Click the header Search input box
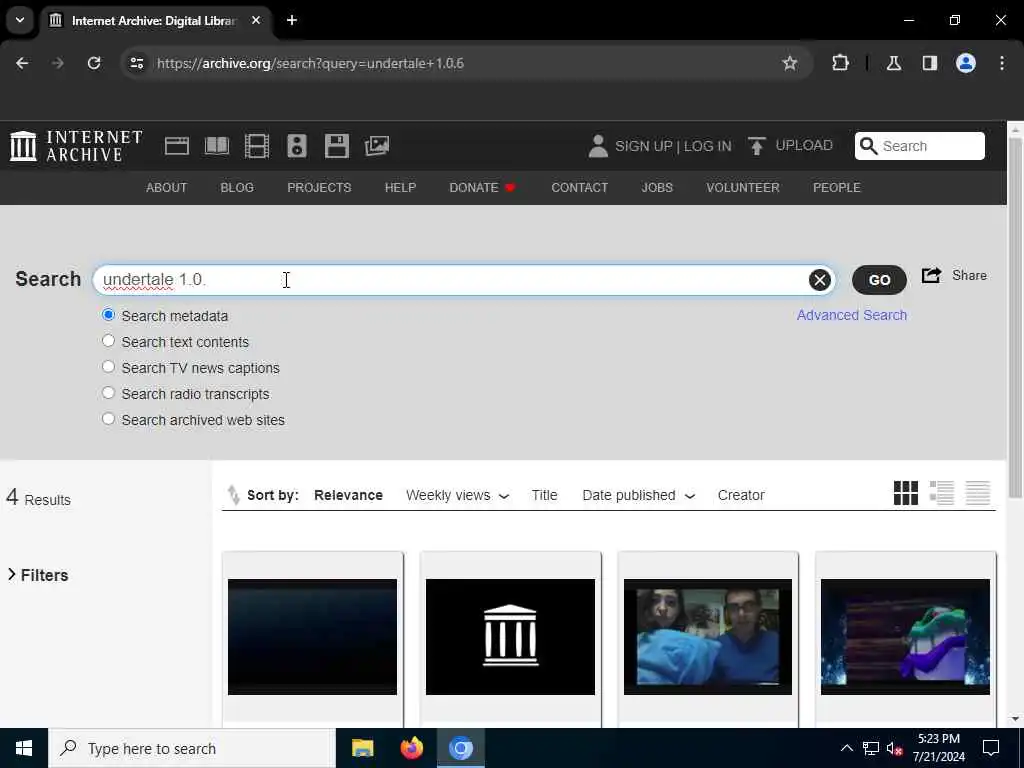This screenshot has height=768, width=1024. coord(920,146)
